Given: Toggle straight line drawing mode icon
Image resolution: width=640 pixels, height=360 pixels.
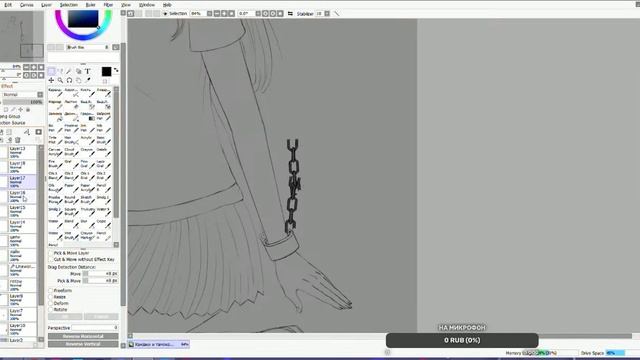Looking at the screenshot, I should click(337, 13).
